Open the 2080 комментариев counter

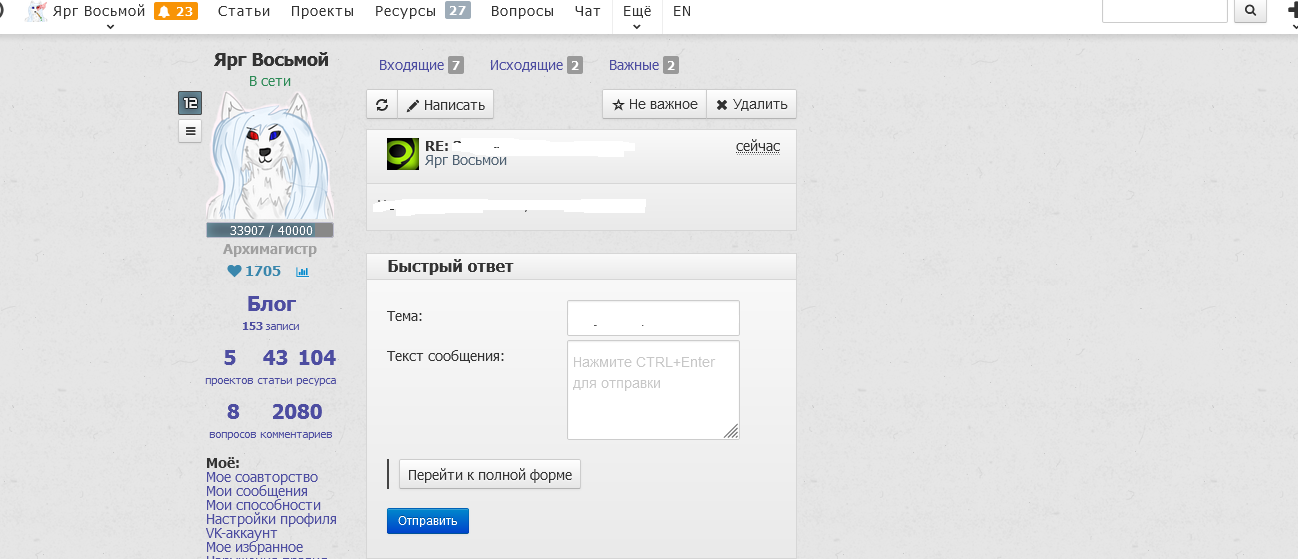click(297, 420)
